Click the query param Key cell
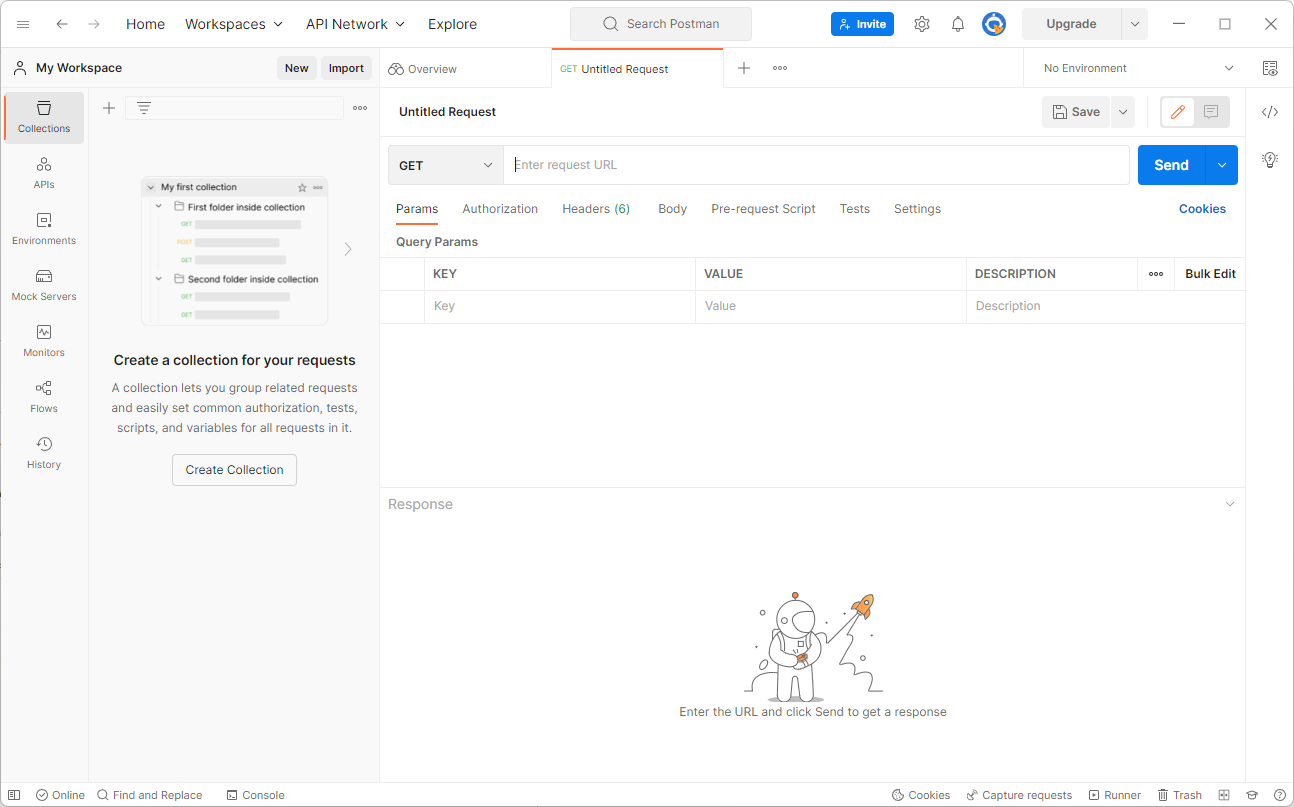Screen dimensions: 1294x807 click(x=560, y=306)
